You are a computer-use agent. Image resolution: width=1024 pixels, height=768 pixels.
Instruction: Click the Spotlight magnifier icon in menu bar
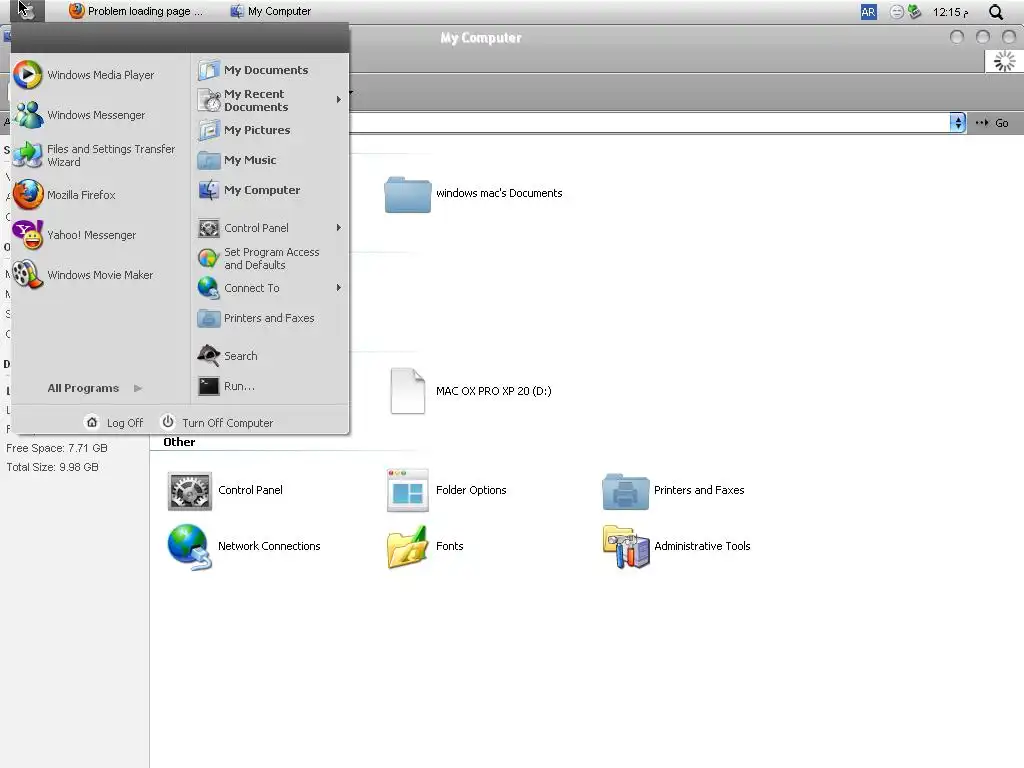tap(996, 12)
